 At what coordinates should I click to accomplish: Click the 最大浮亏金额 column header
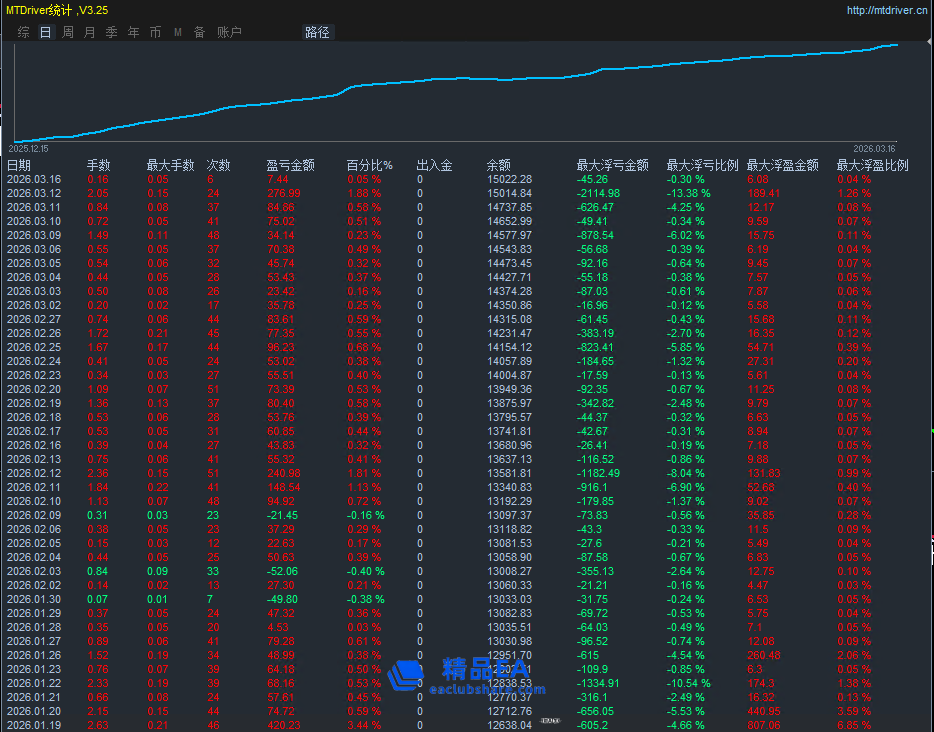point(612,165)
